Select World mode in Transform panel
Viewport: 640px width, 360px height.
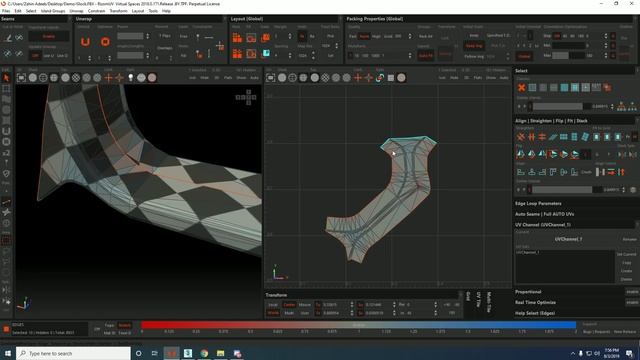click(273, 313)
